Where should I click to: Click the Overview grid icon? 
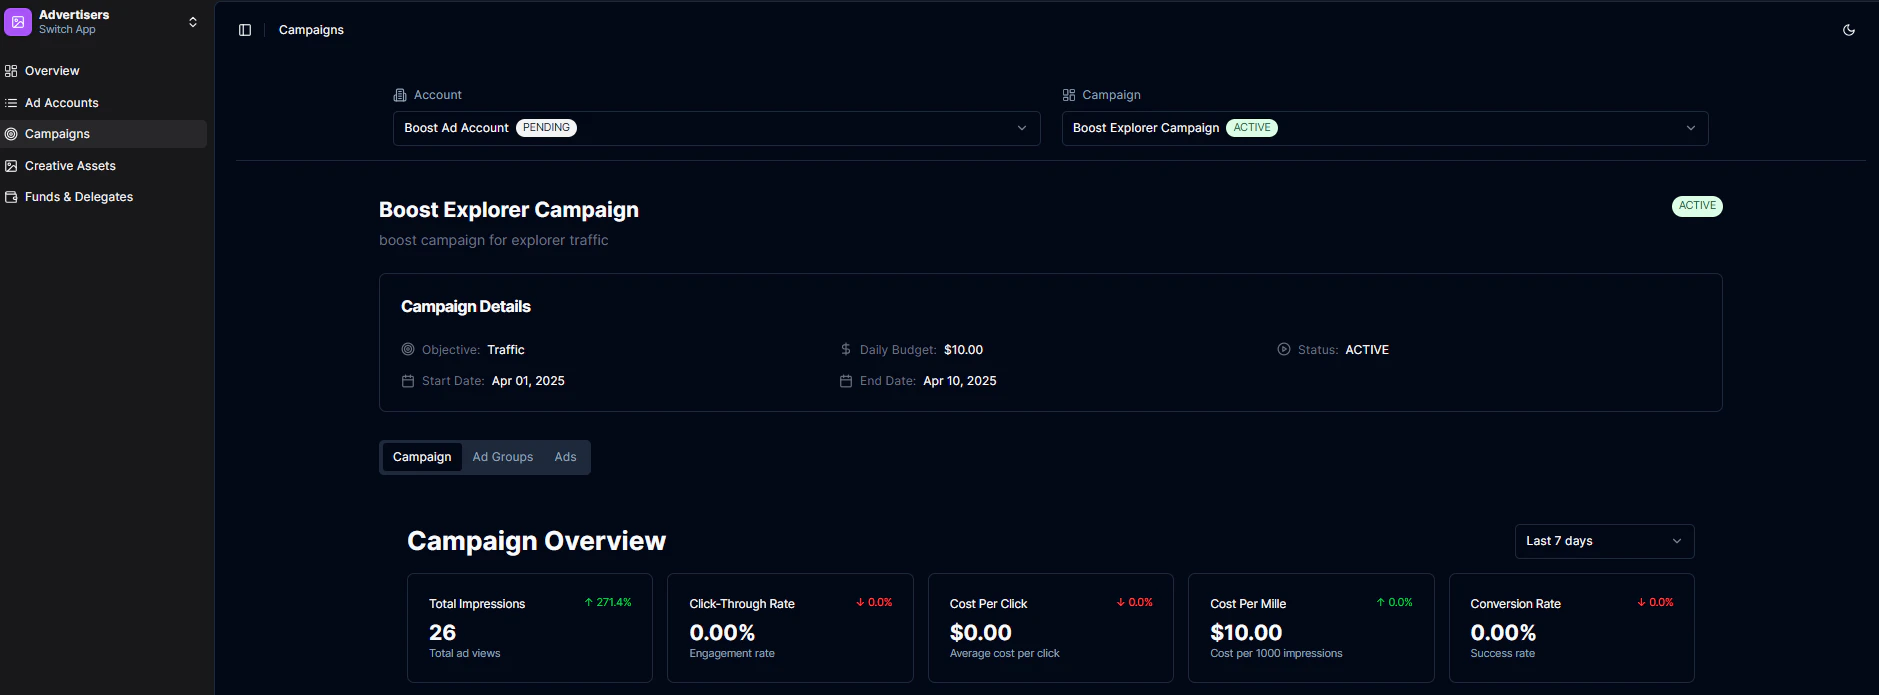point(11,71)
